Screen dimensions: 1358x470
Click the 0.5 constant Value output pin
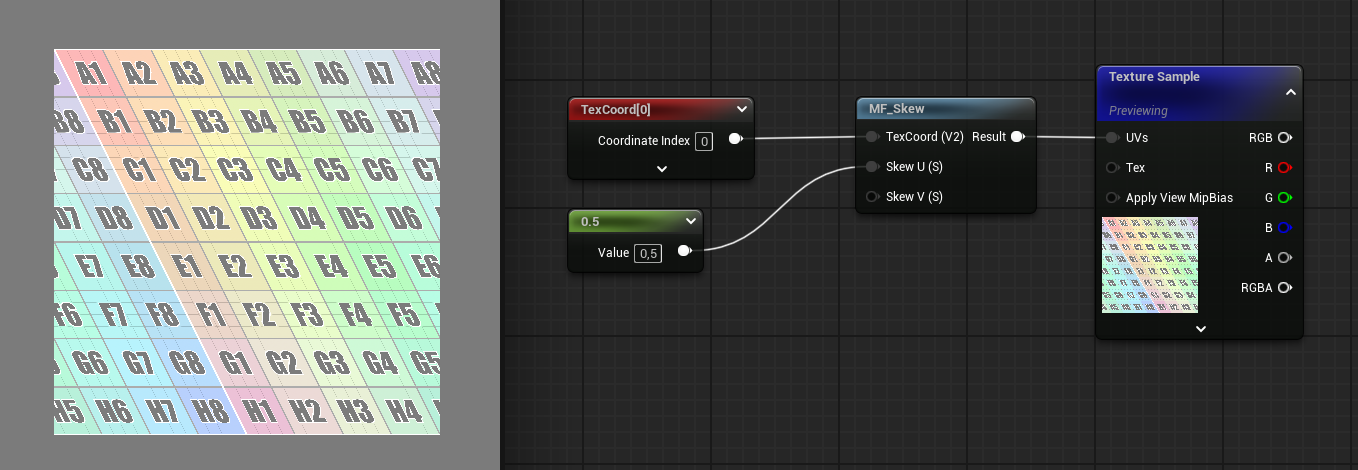point(684,252)
